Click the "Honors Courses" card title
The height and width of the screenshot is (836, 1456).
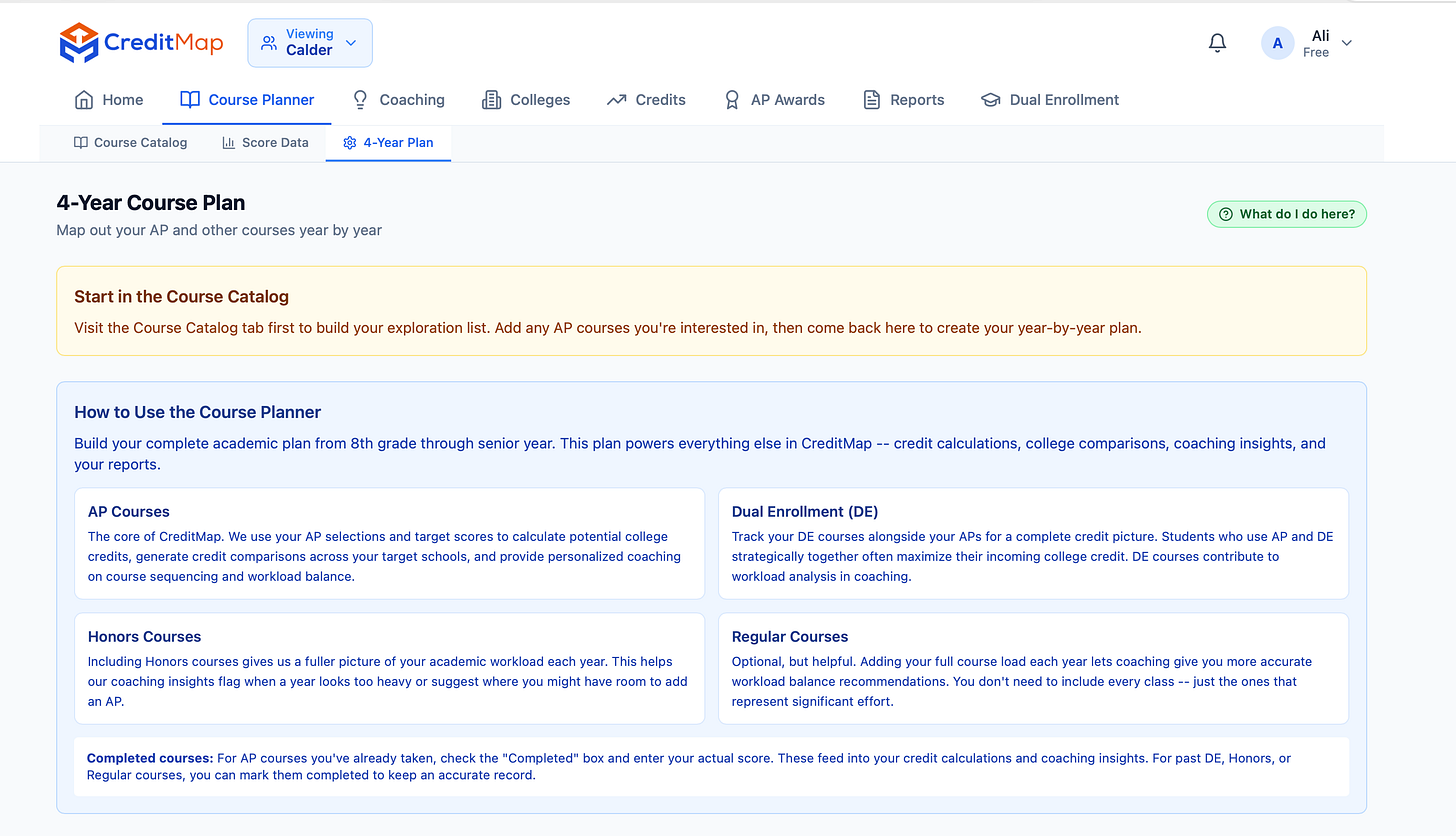(x=145, y=637)
